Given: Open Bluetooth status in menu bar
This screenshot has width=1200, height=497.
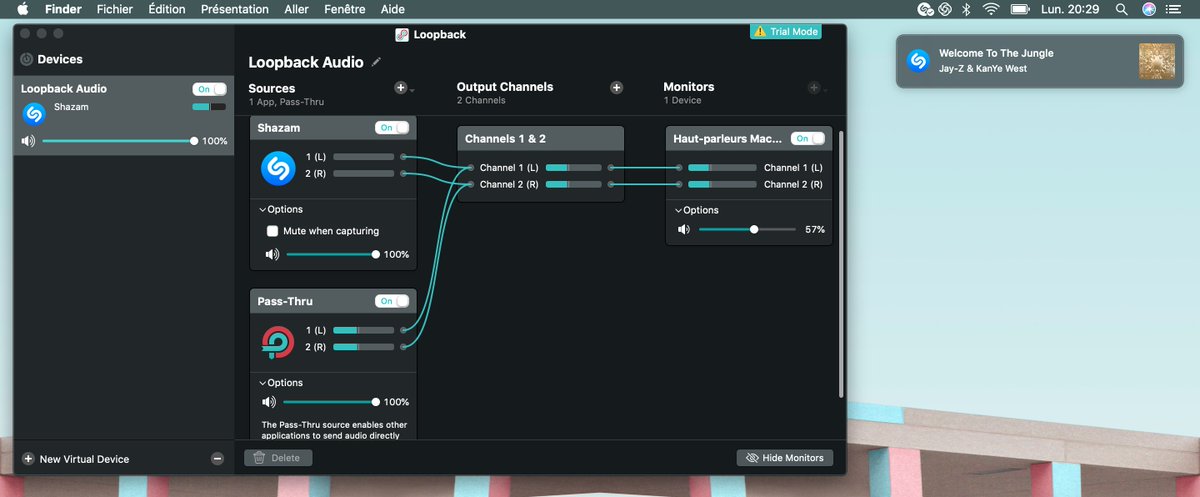Looking at the screenshot, I should tap(966, 9).
